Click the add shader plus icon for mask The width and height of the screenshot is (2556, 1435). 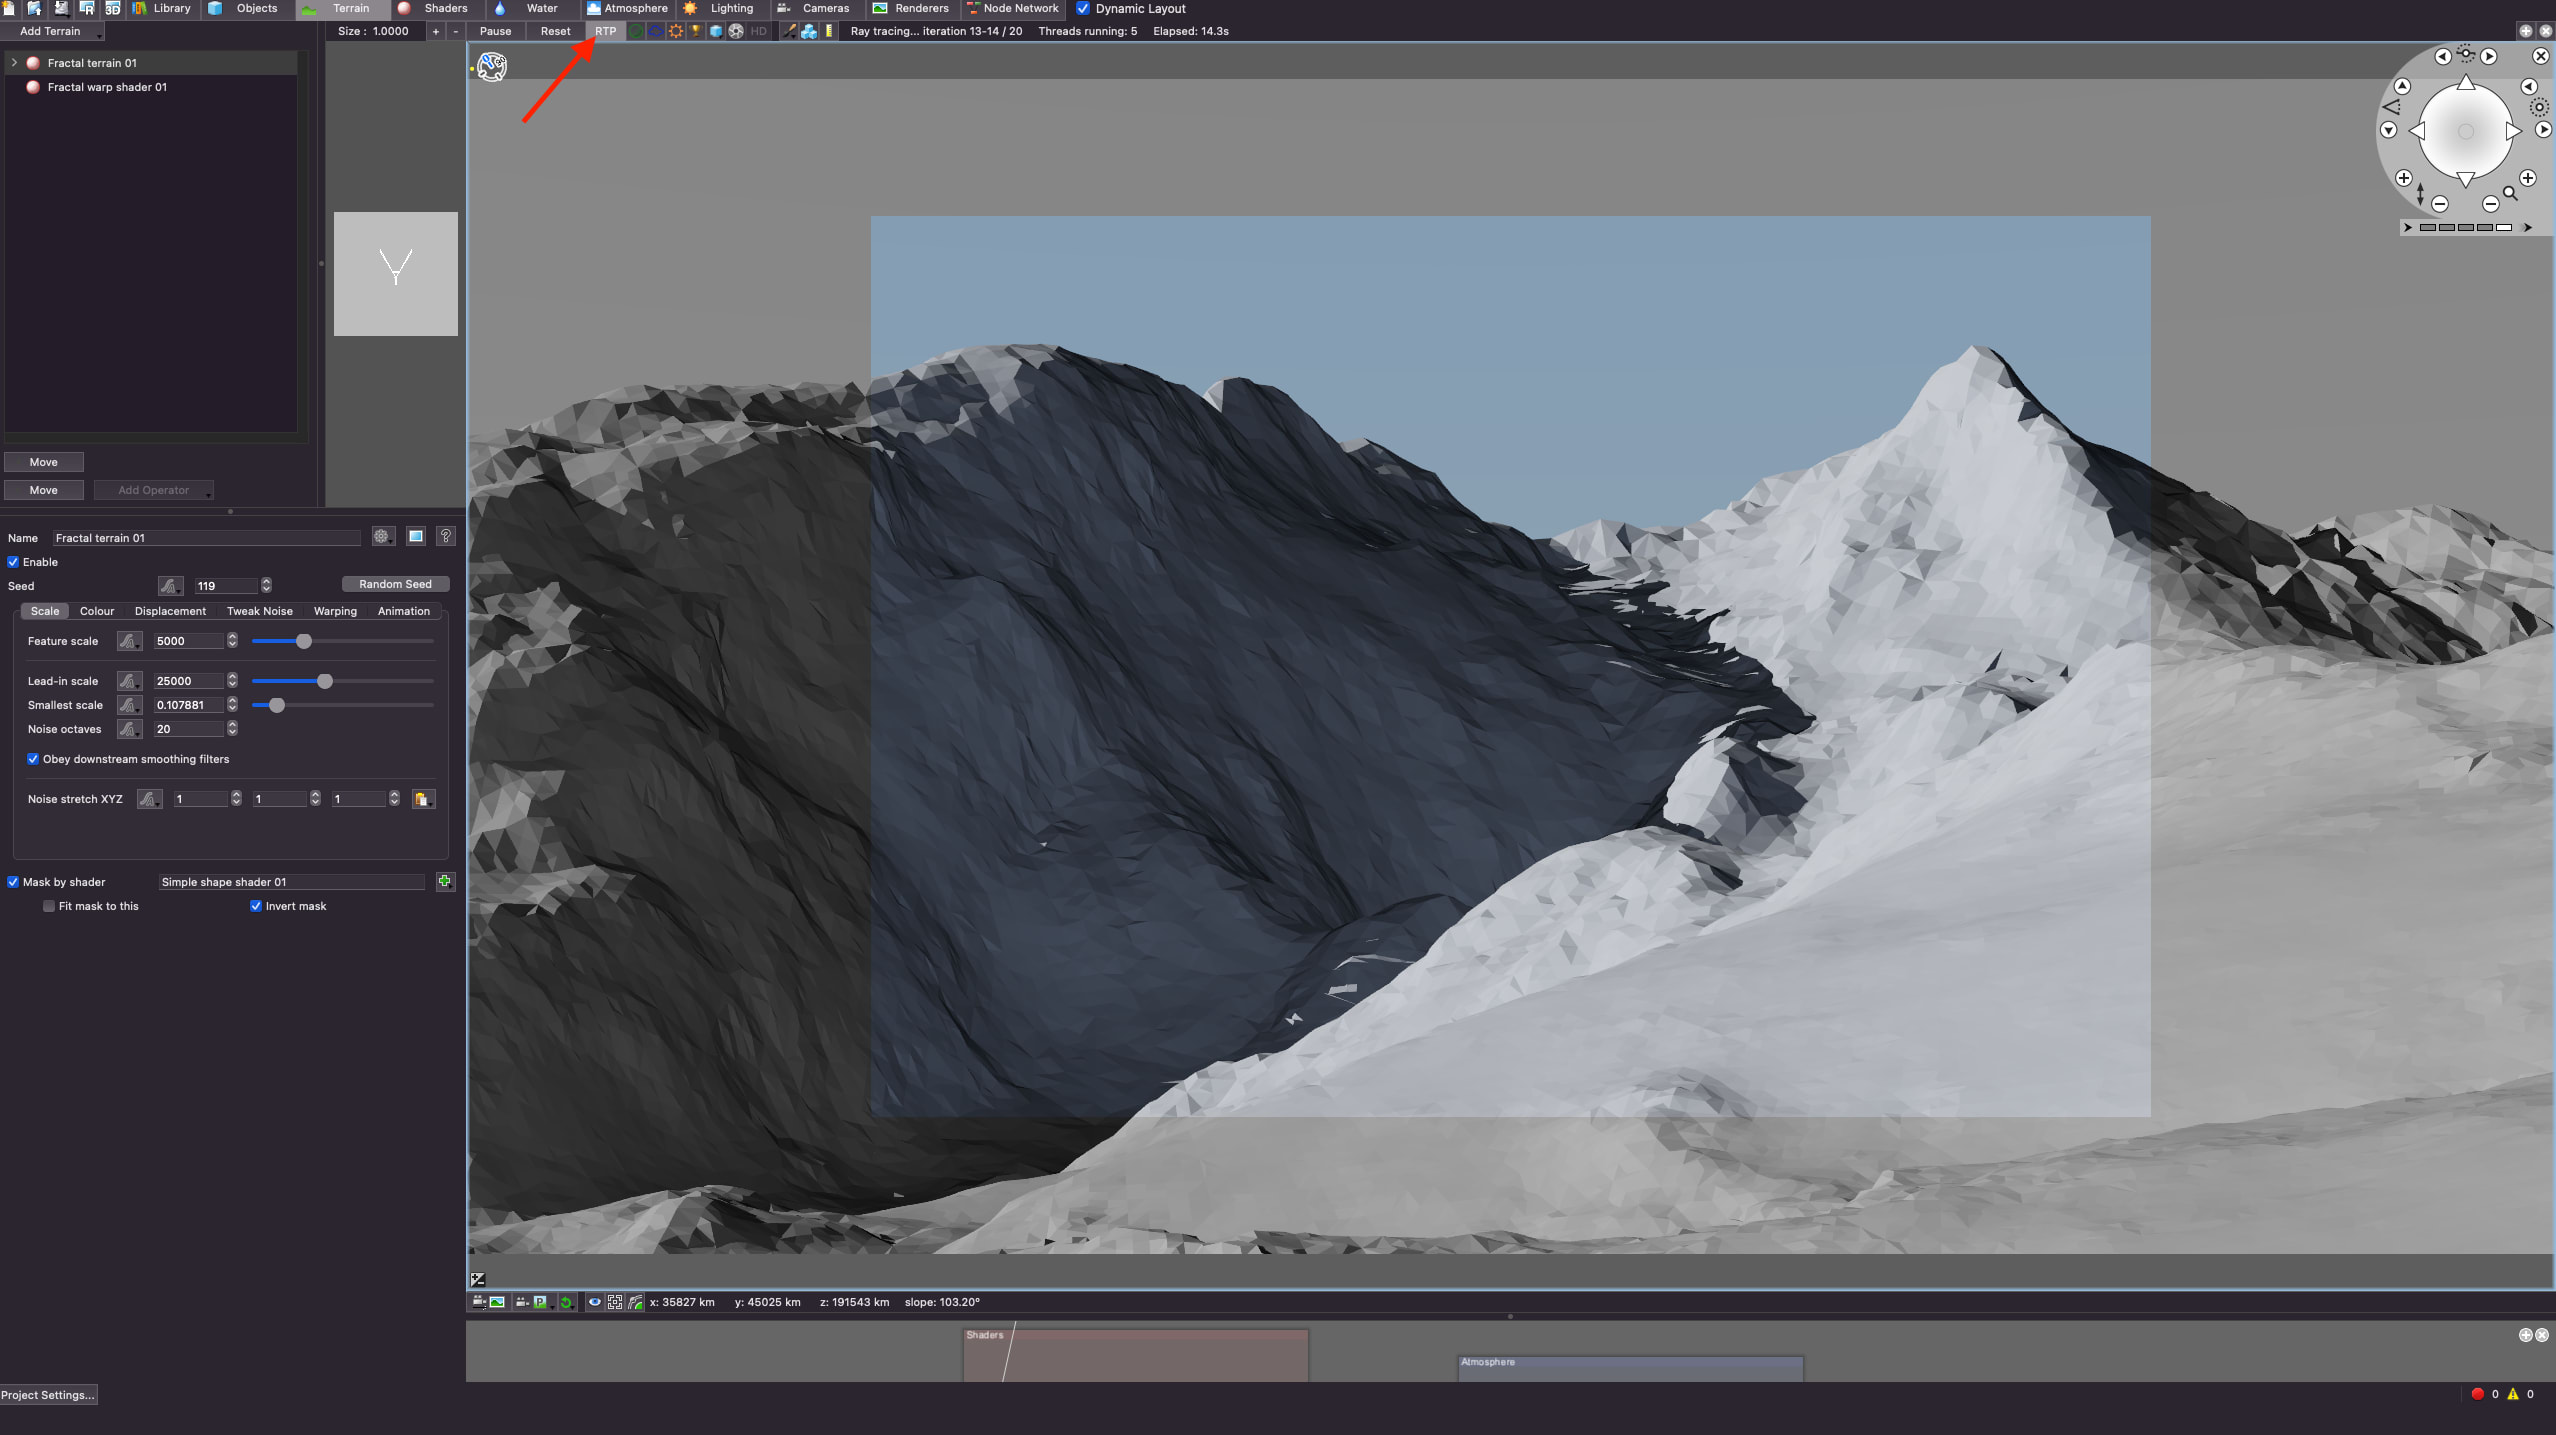click(445, 881)
